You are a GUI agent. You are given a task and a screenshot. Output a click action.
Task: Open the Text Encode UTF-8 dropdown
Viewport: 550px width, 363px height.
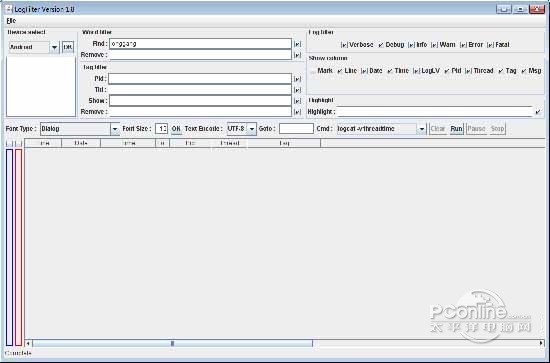[251, 129]
